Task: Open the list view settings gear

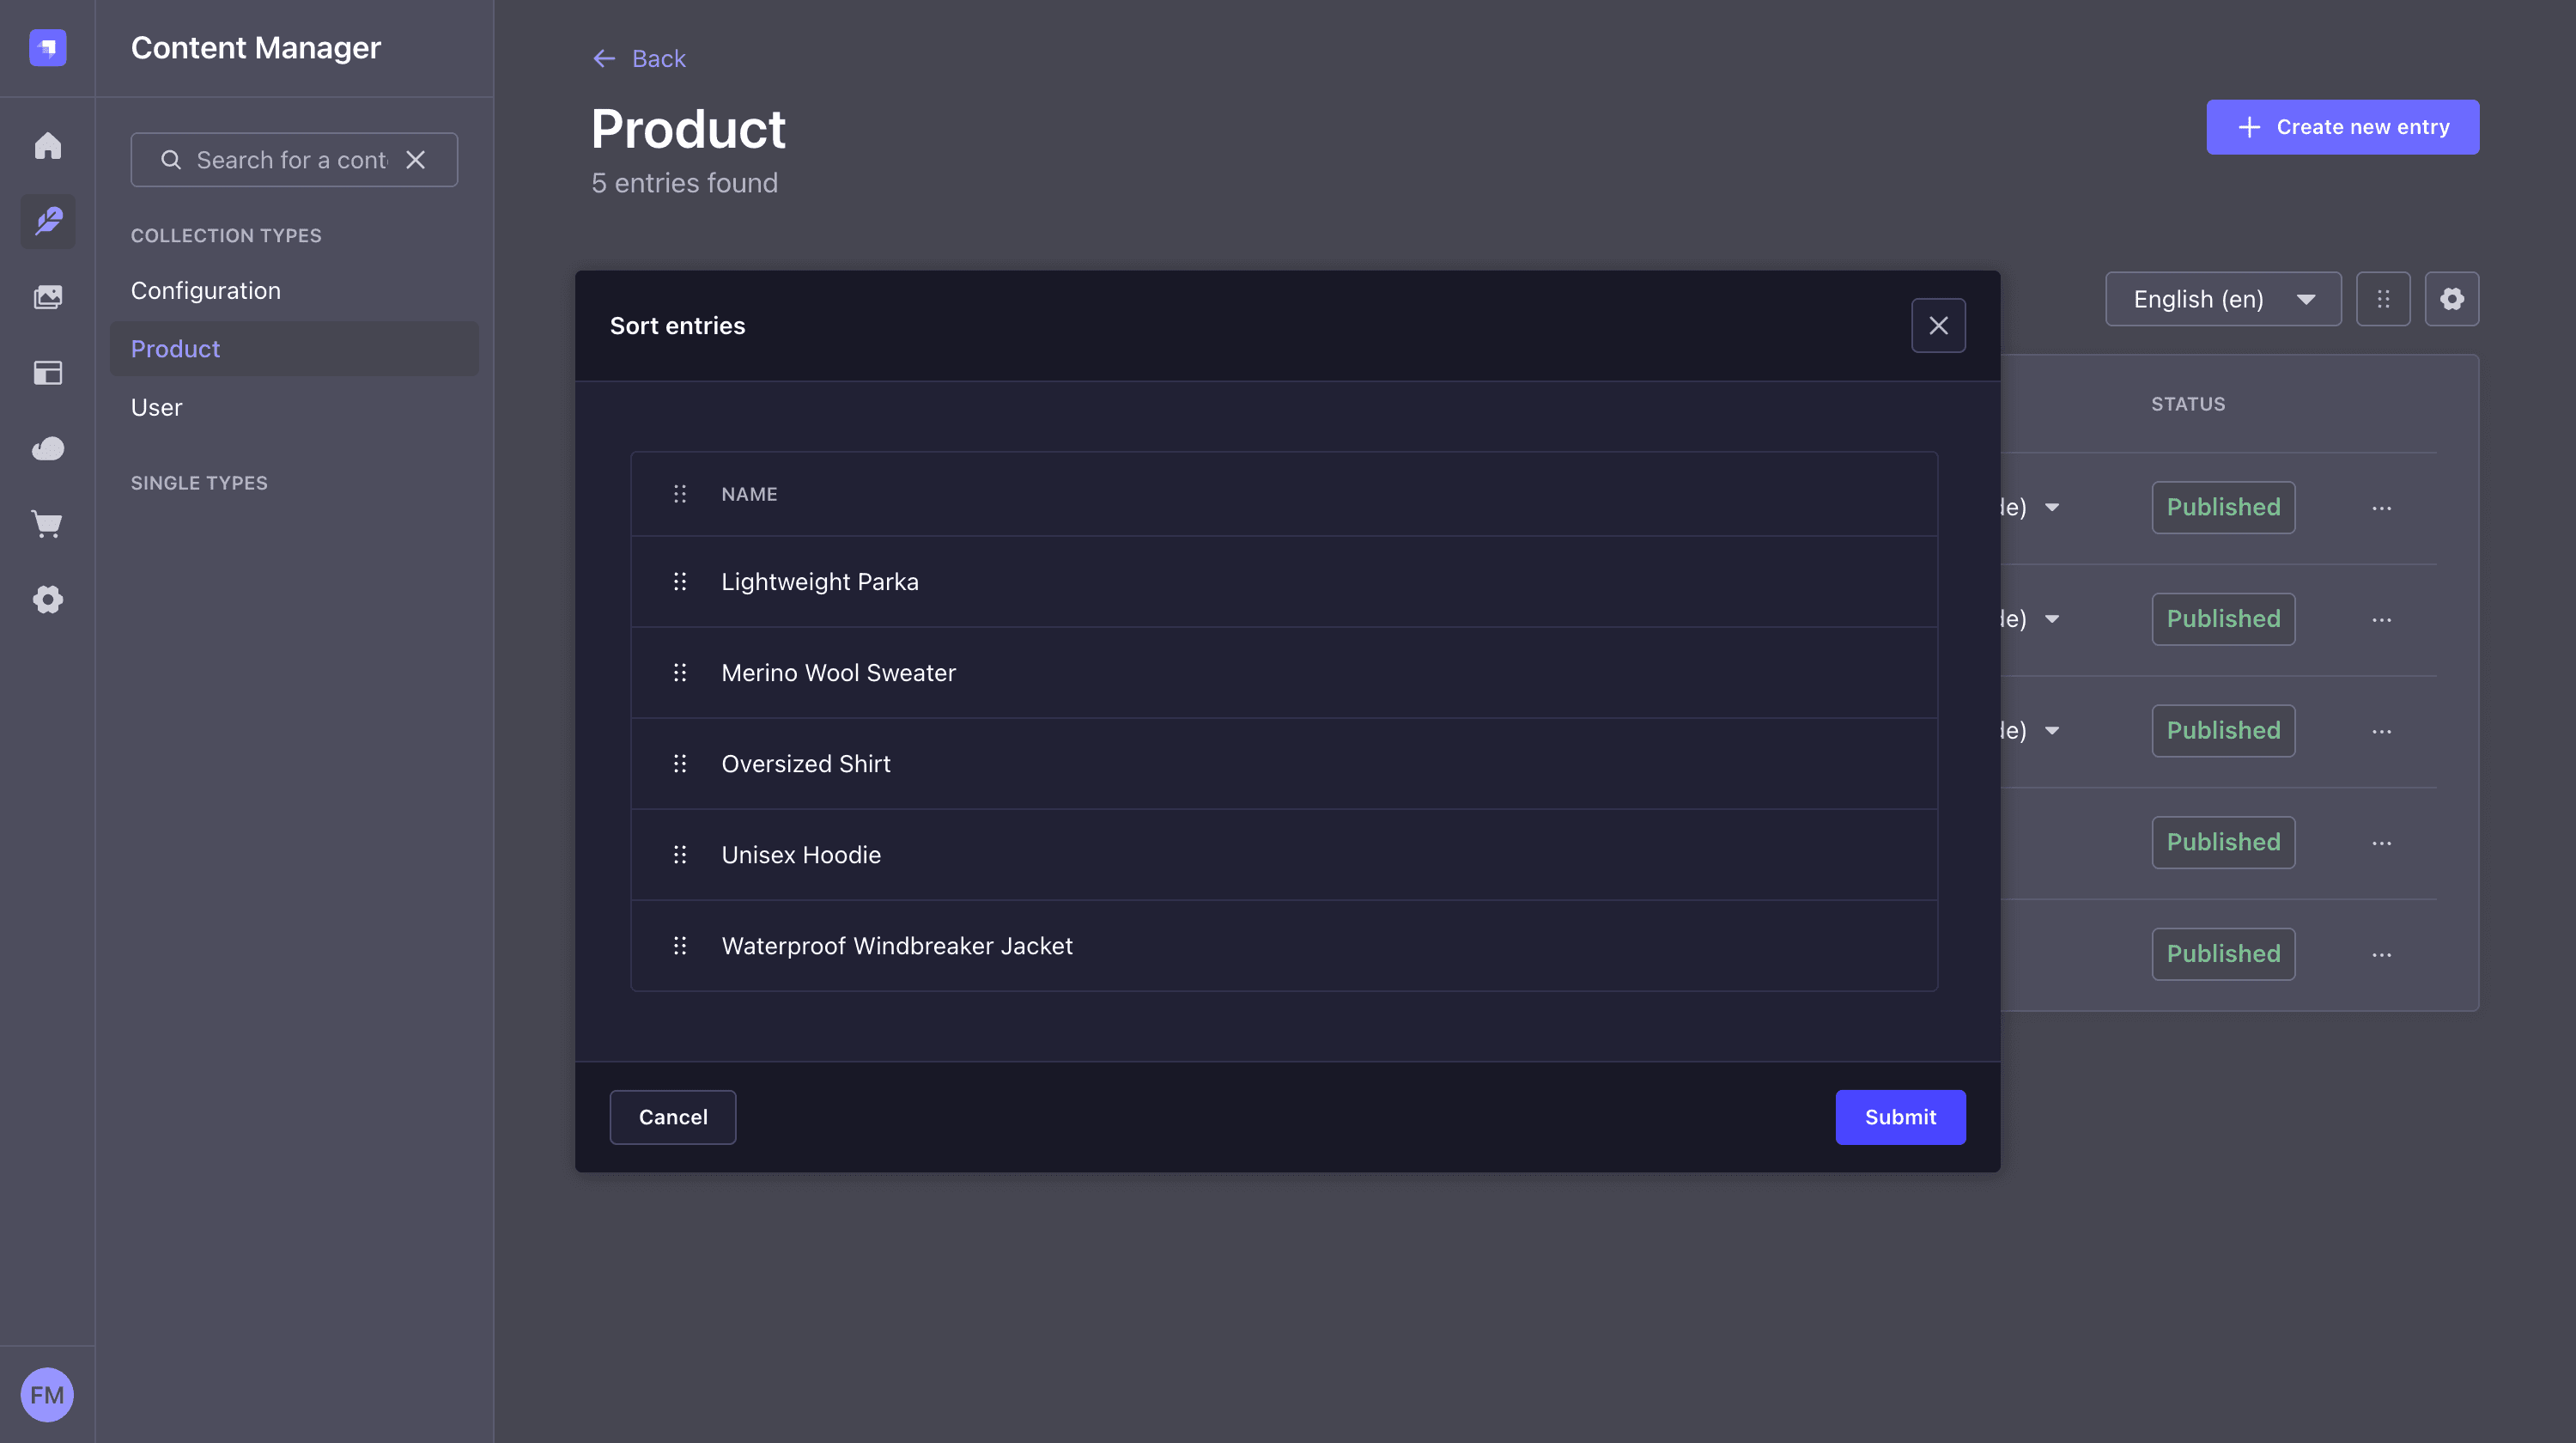Action: [2451, 299]
